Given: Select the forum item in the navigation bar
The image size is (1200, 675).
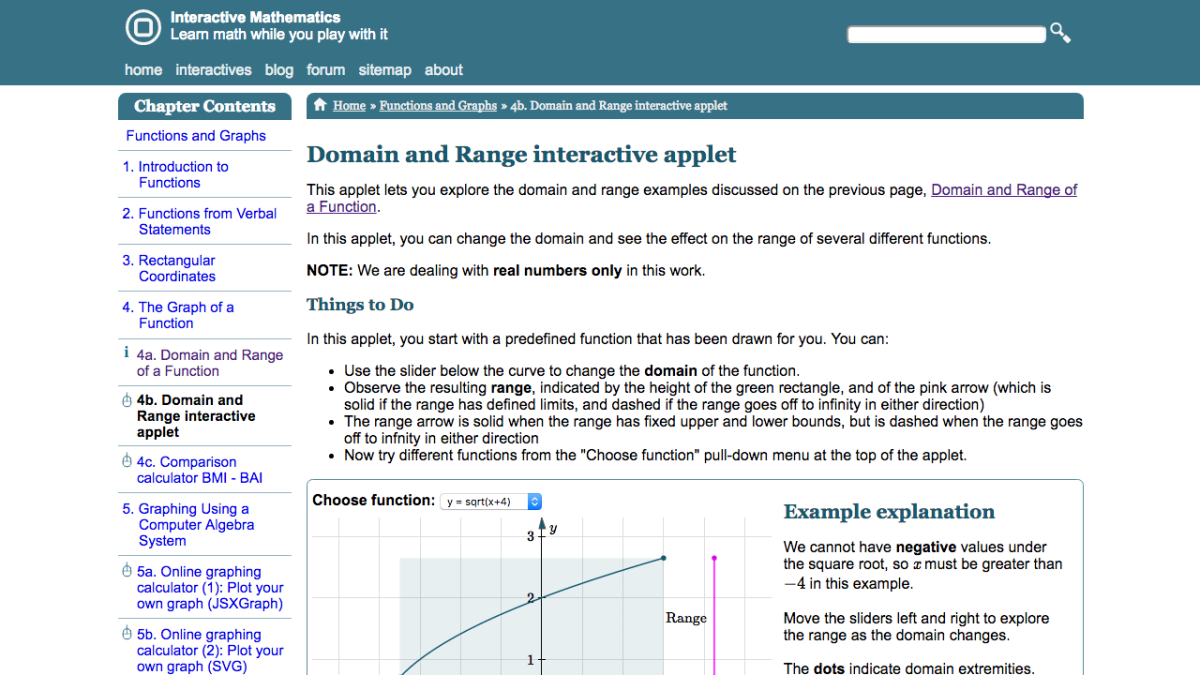Looking at the screenshot, I should tap(326, 69).
